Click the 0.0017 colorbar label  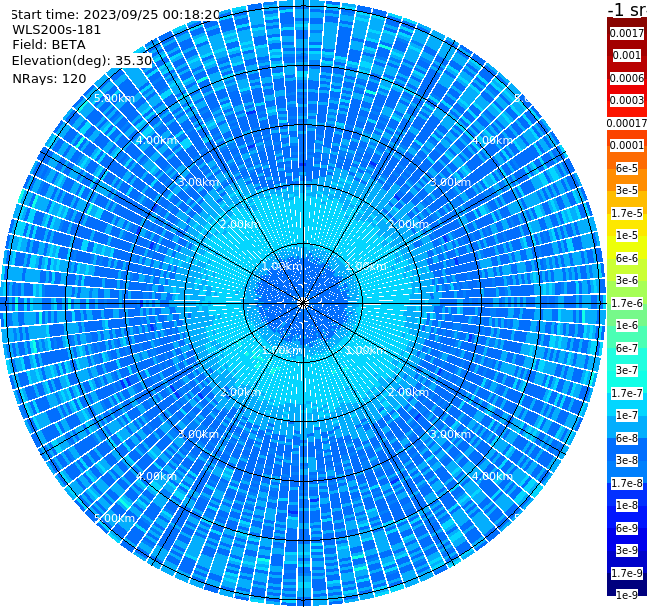pyautogui.click(x=626, y=33)
